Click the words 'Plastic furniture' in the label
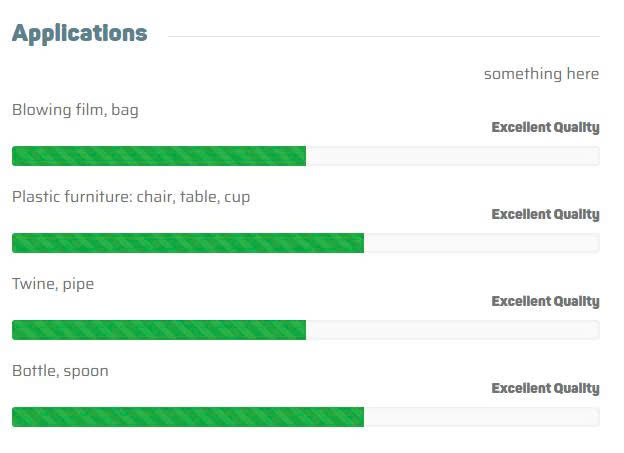 [x=69, y=197]
